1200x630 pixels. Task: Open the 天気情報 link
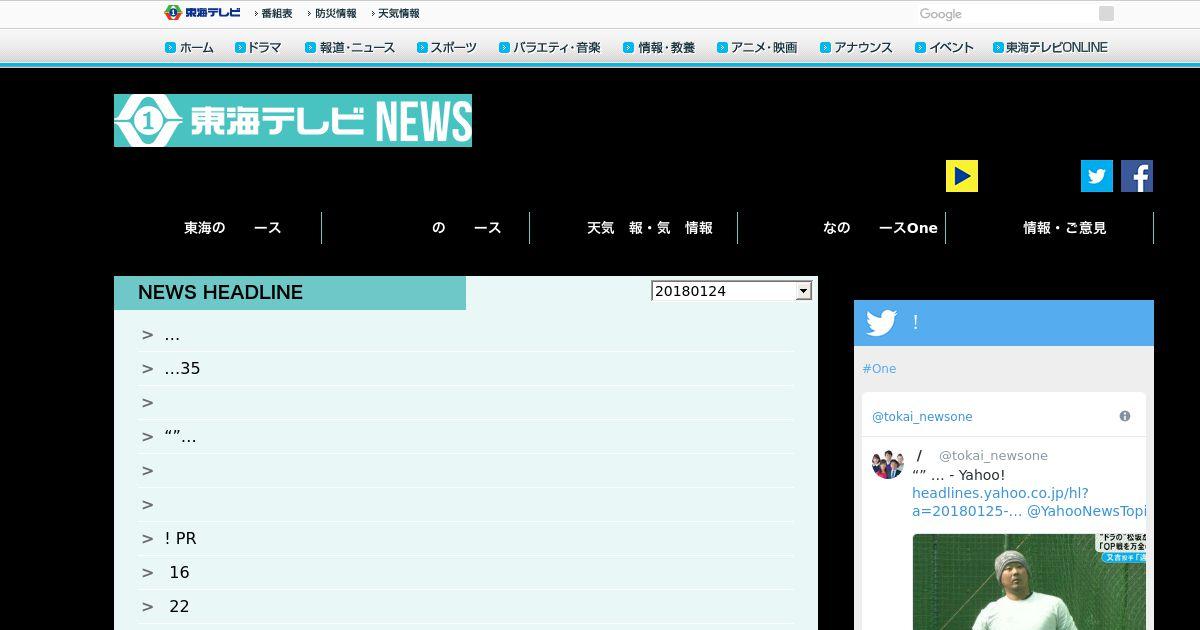tap(398, 14)
